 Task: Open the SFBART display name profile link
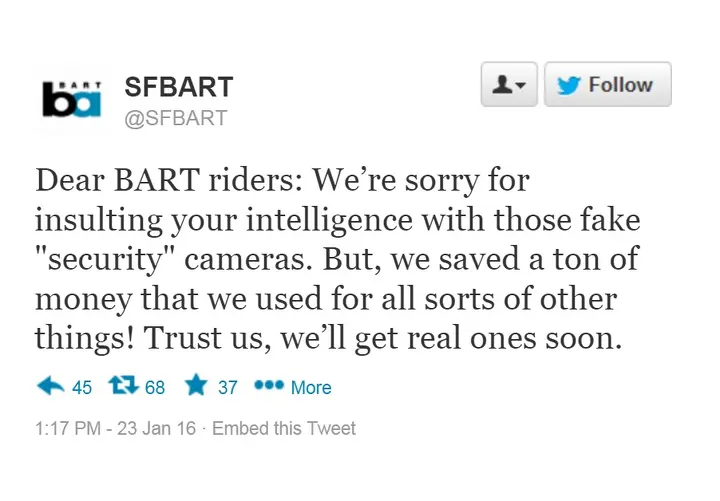coord(177,86)
